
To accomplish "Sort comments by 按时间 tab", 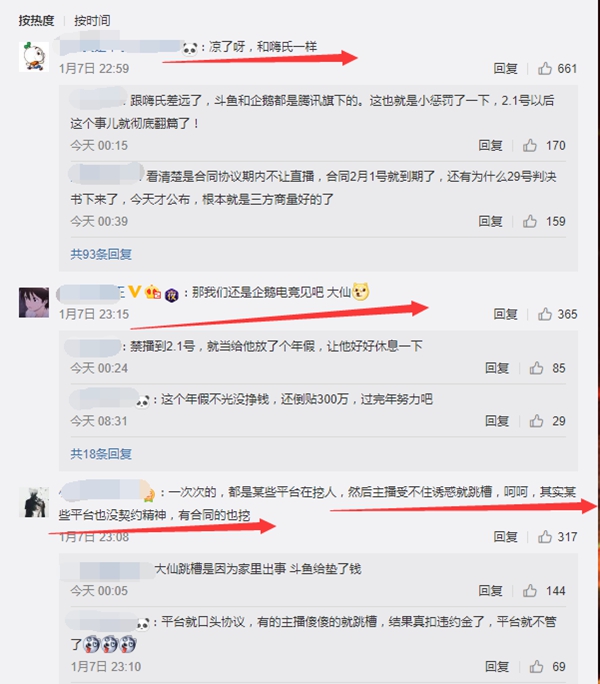I will [92, 21].
